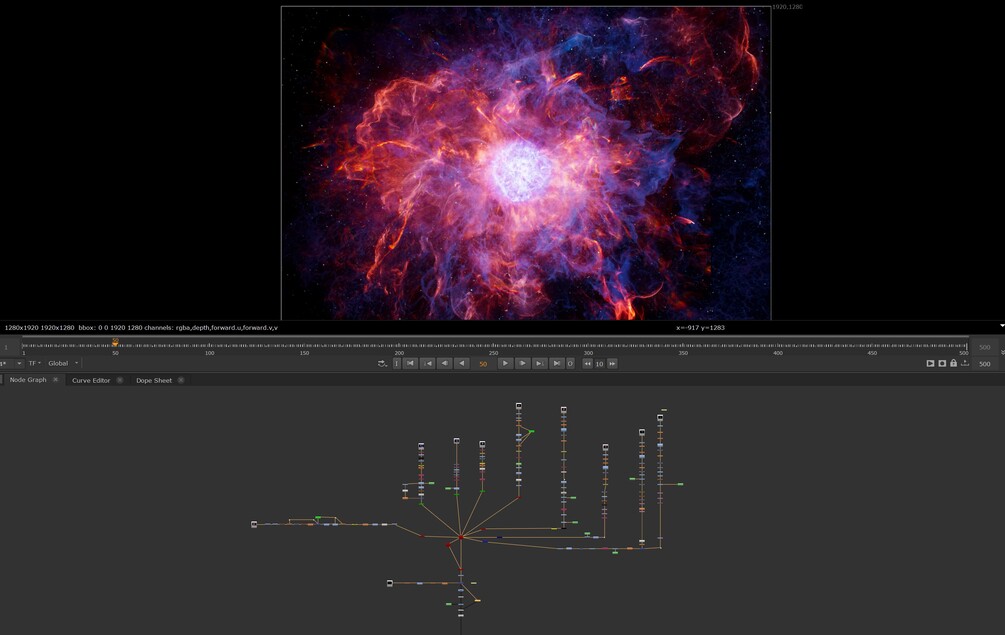
Task: Jump to the first frame
Action: (411, 363)
